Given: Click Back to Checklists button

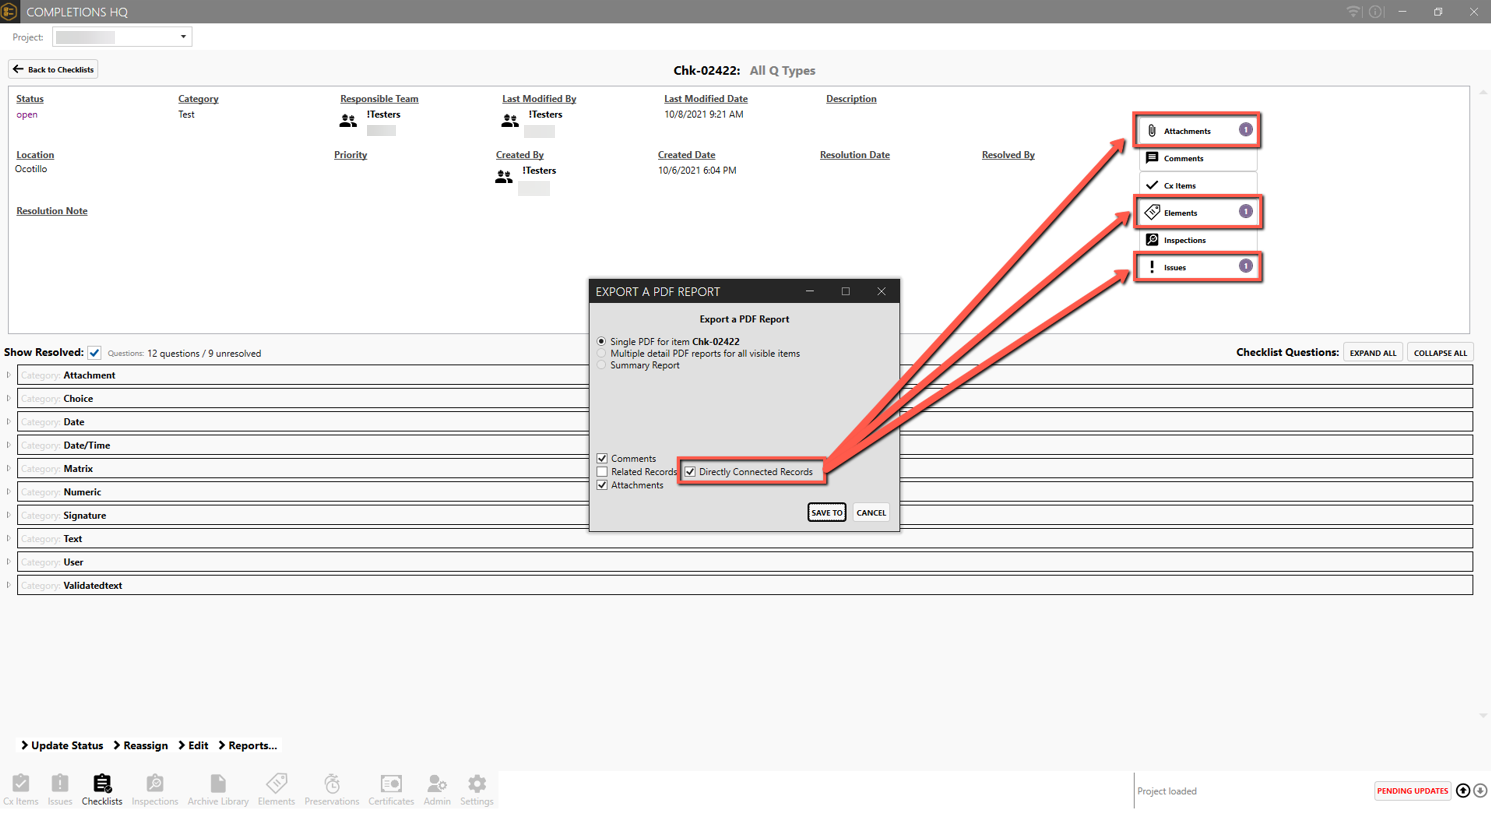Looking at the screenshot, I should [x=54, y=70].
